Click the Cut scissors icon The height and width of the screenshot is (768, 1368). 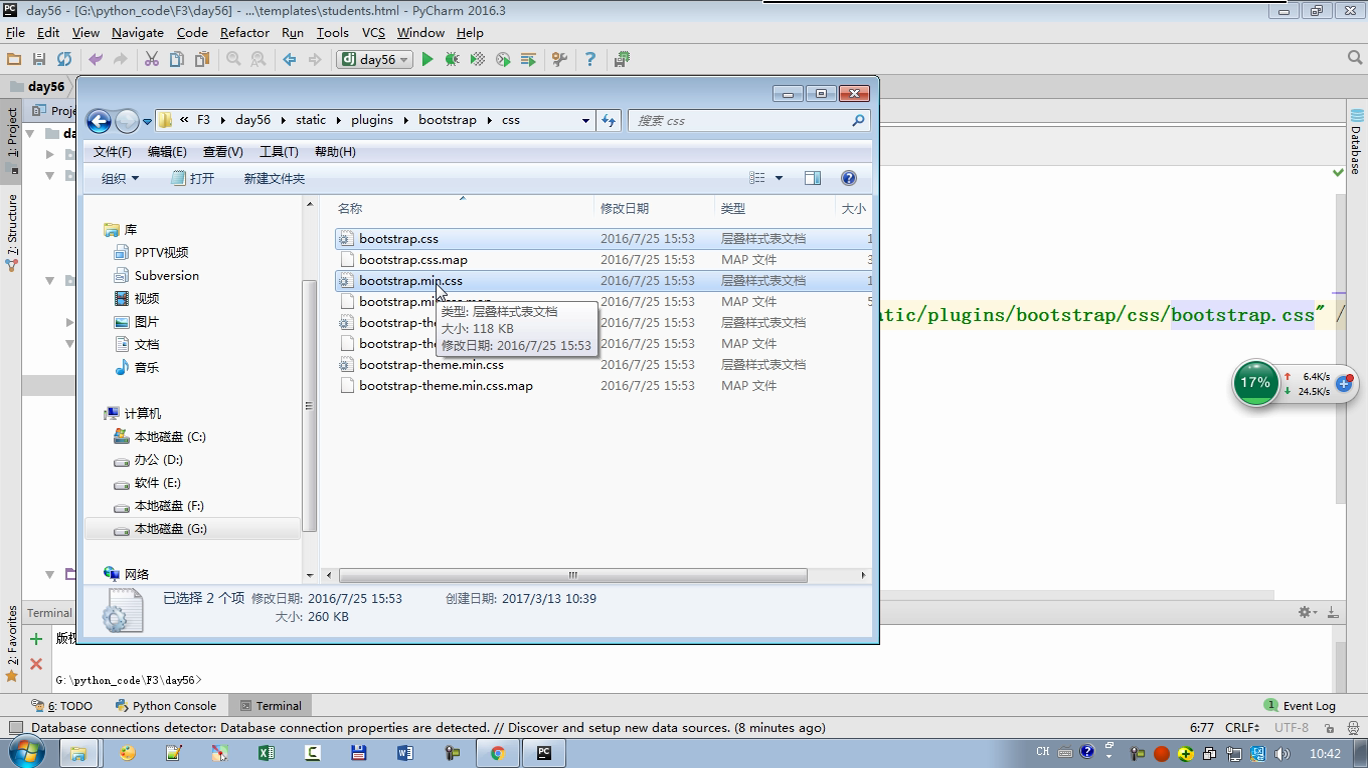click(151, 60)
